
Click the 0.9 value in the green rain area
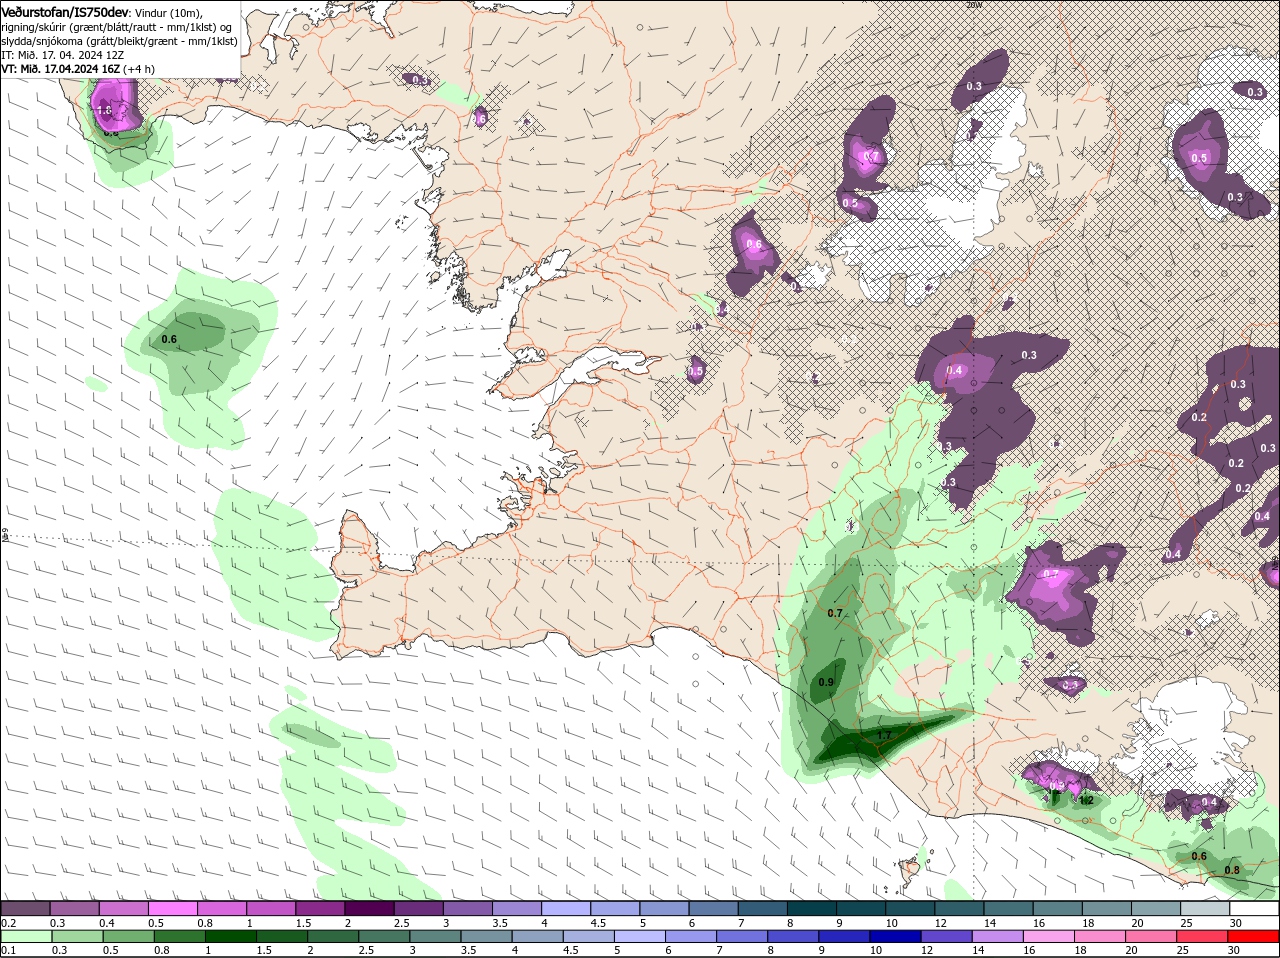tap(826, 682)
